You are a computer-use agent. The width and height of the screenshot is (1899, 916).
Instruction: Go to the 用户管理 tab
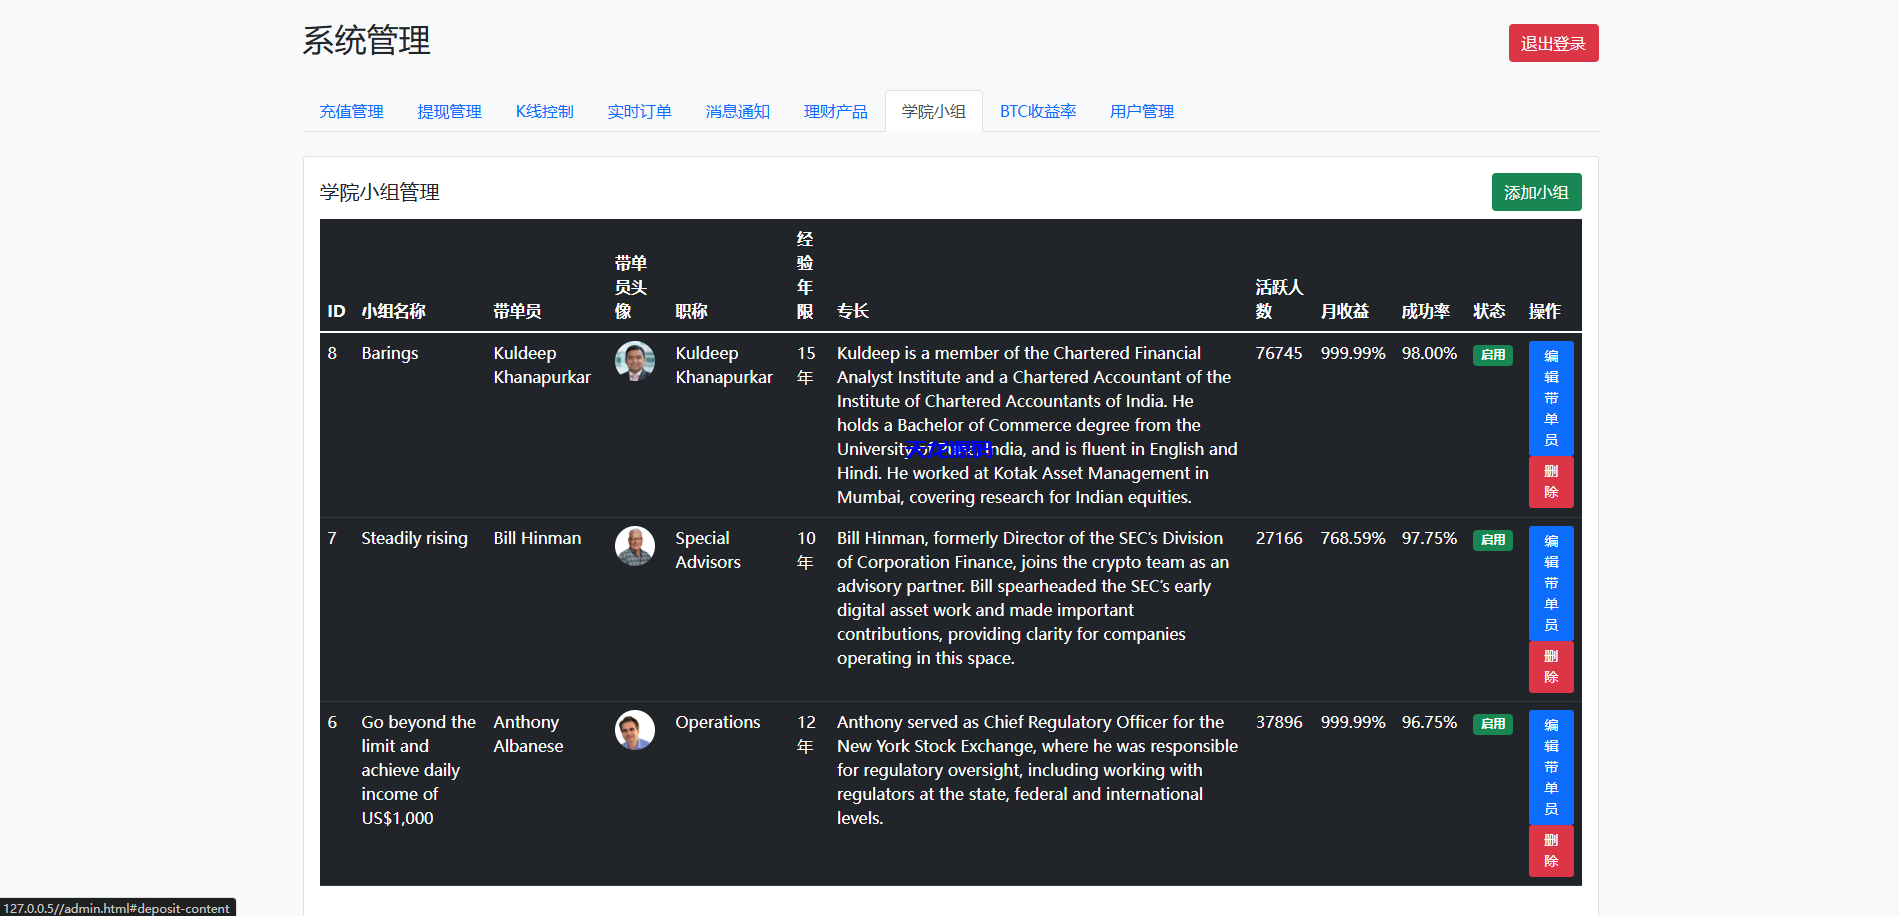tap(1141, 111)
